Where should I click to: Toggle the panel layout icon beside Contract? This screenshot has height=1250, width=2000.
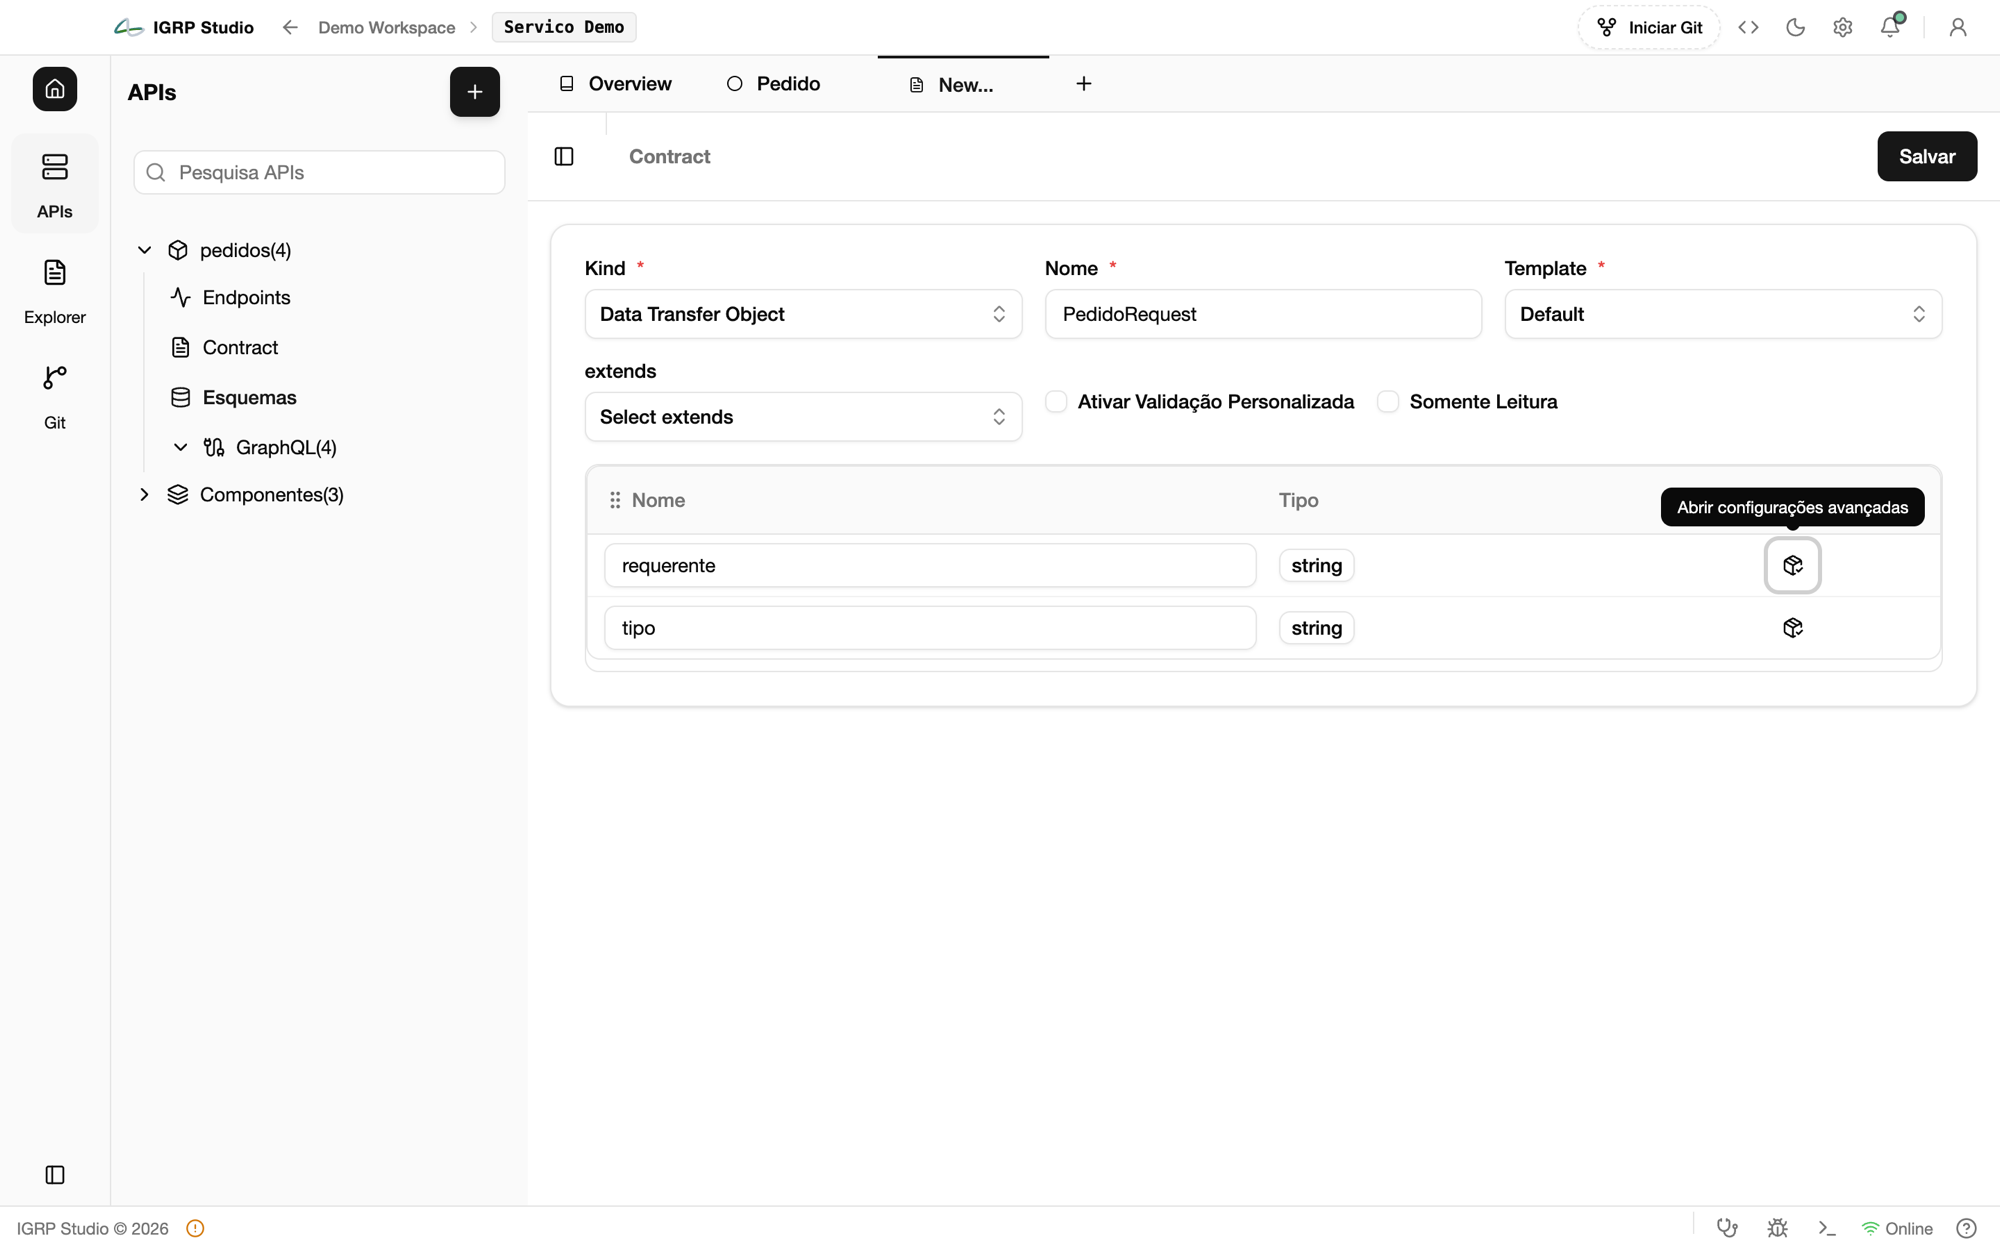pos(564,156)
